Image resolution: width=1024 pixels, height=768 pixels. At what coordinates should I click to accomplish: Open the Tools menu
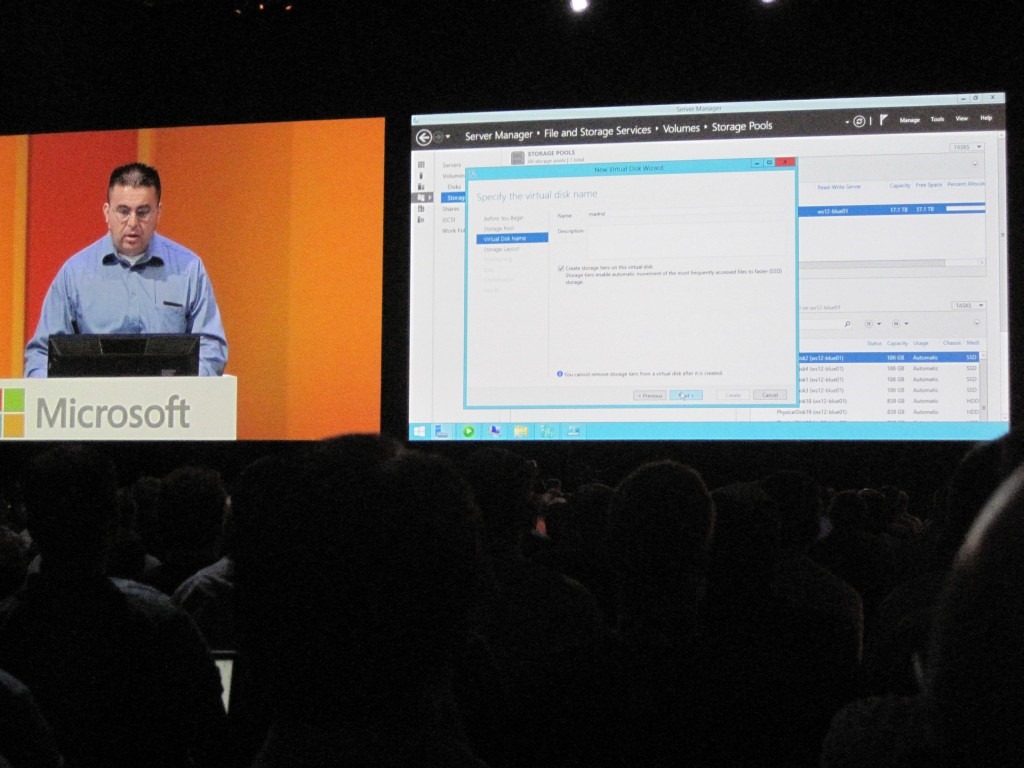point(937,120)
